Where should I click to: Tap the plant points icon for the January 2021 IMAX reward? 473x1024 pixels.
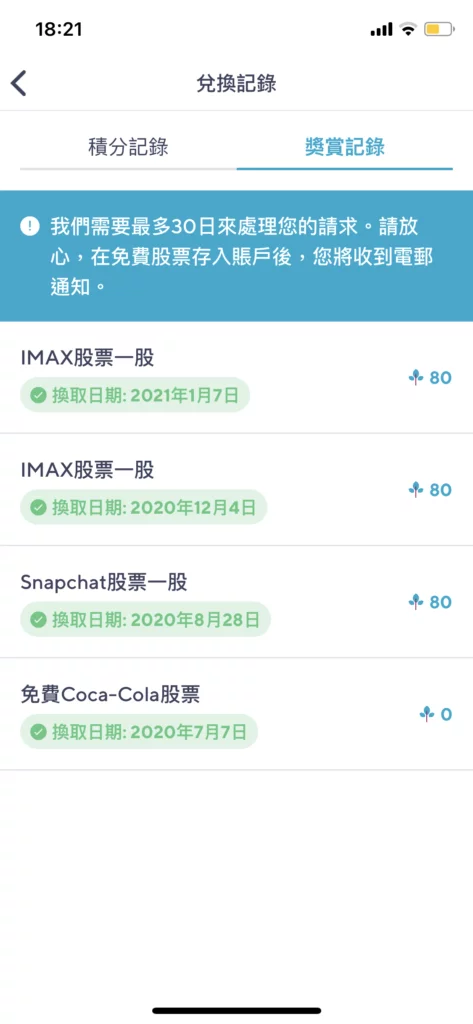pos(416,377)
